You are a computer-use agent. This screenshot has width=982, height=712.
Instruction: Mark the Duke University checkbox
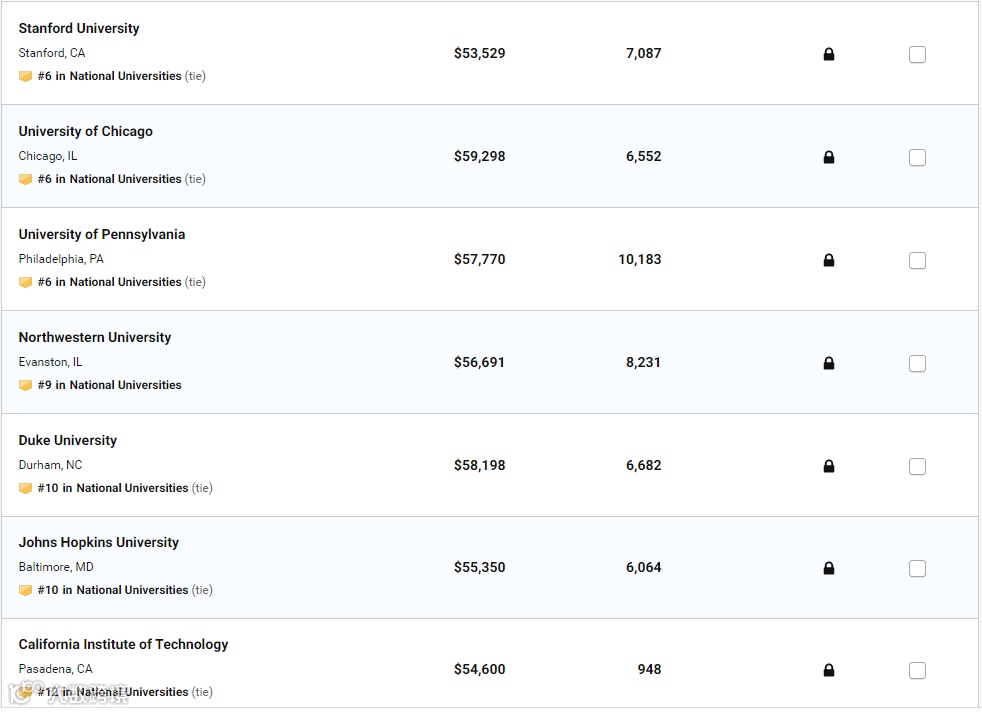917,467
